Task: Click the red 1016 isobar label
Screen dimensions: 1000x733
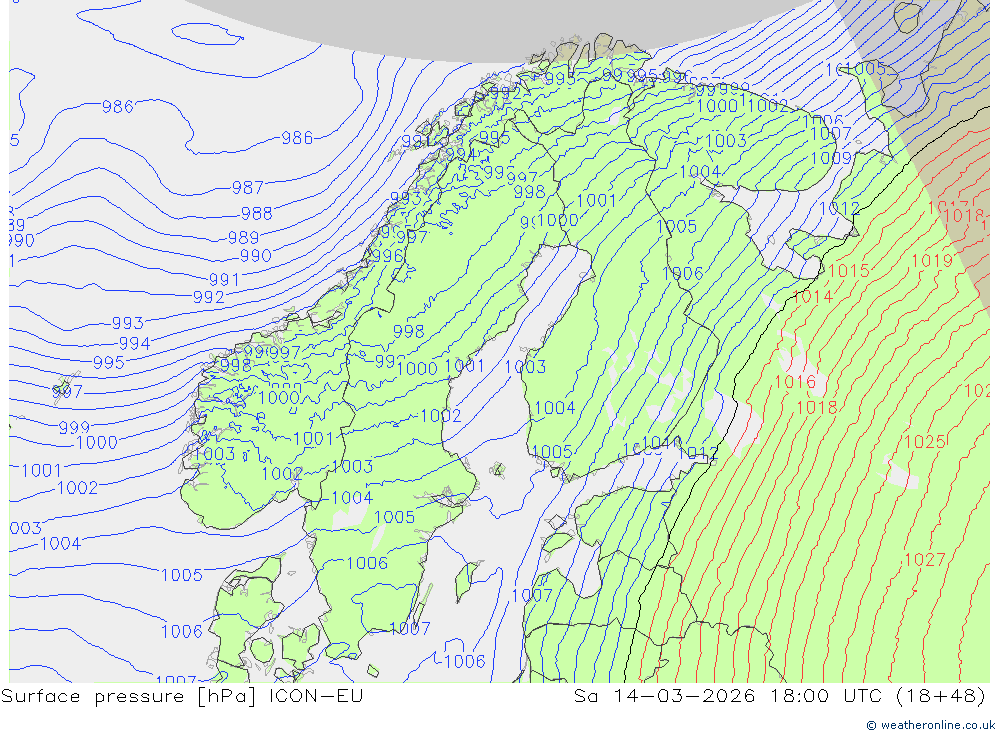Action: [x=795, y=381]
